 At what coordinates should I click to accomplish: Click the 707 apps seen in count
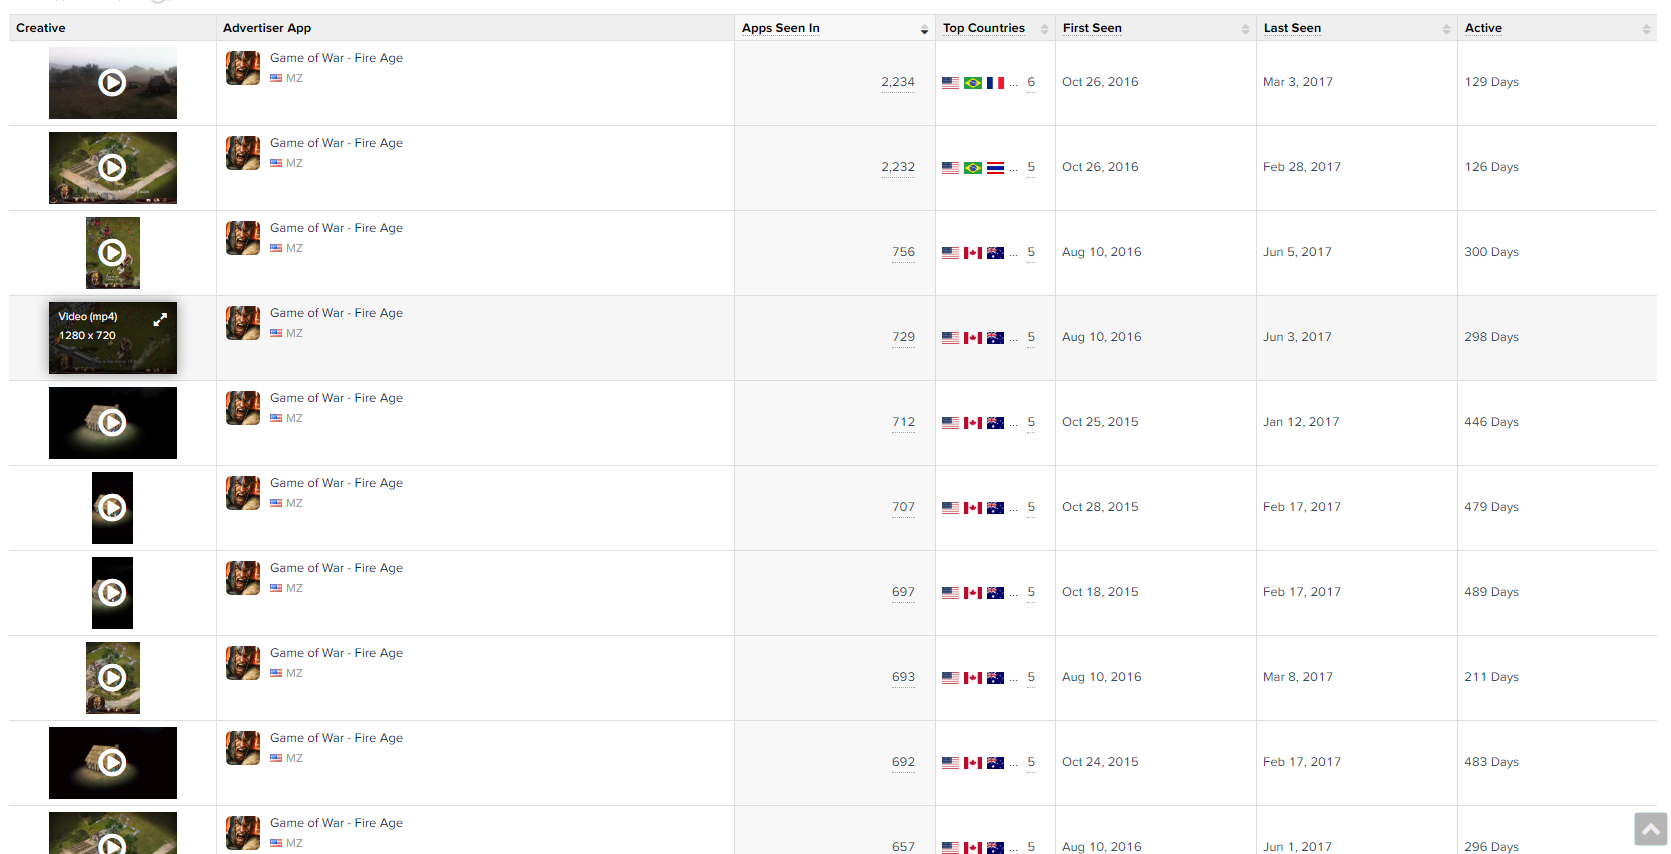click(x=904, y=507)
